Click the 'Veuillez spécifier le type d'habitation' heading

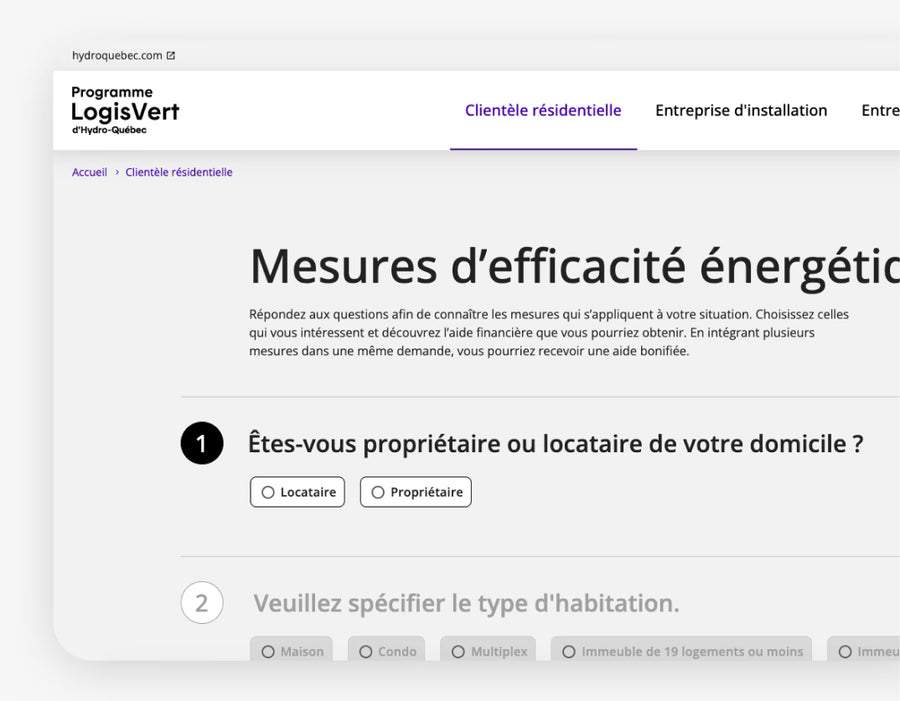pos(466,604)
